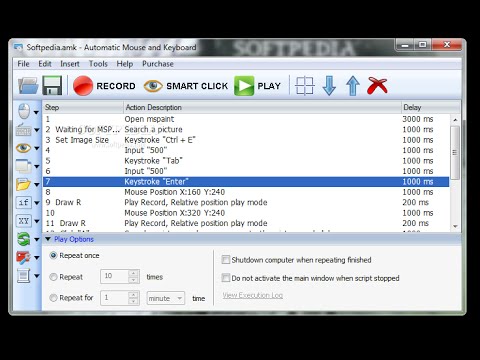Select sidebar eye smart click icon
The width and height of the screenshot is (480, 360).
point(24,148)
